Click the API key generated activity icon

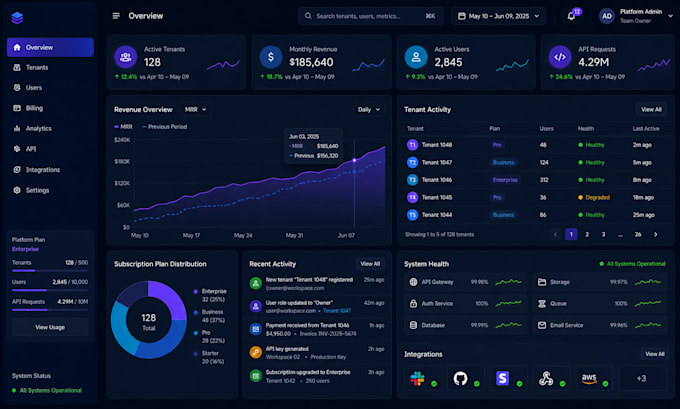coord(255,352)
